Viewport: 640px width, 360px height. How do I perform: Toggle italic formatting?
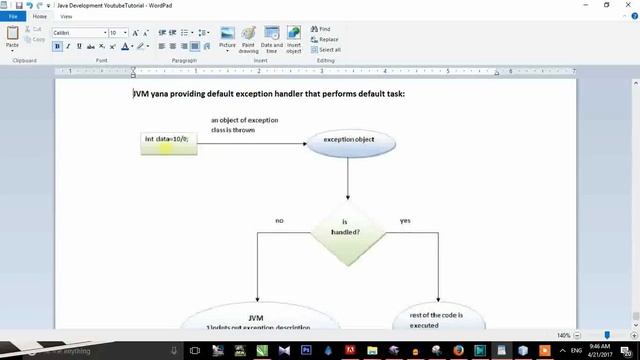point(68,47)
